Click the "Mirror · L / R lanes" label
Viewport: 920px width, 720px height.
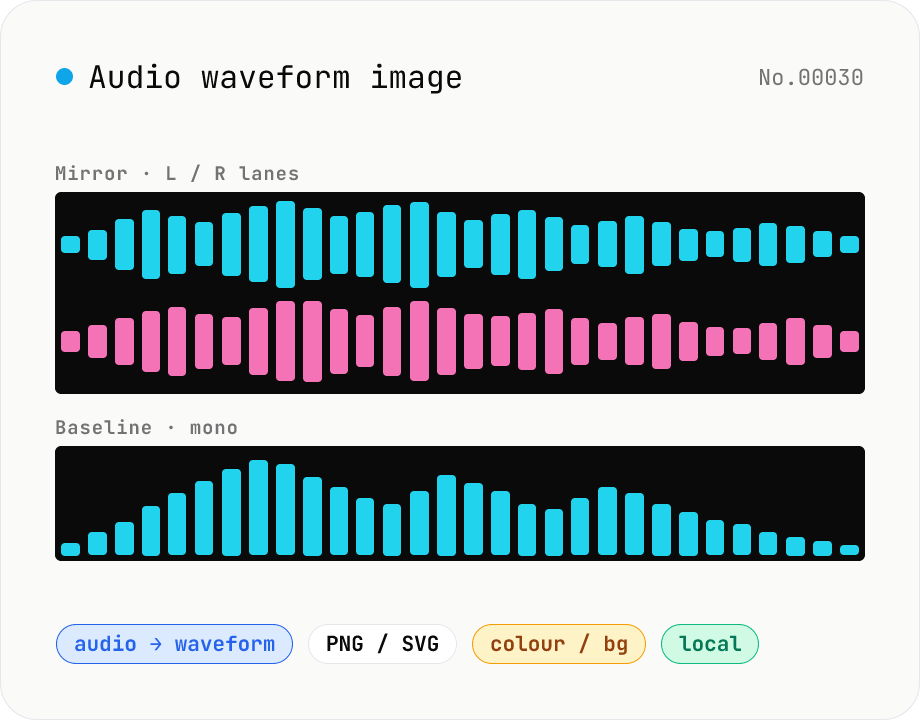point(177,174)
